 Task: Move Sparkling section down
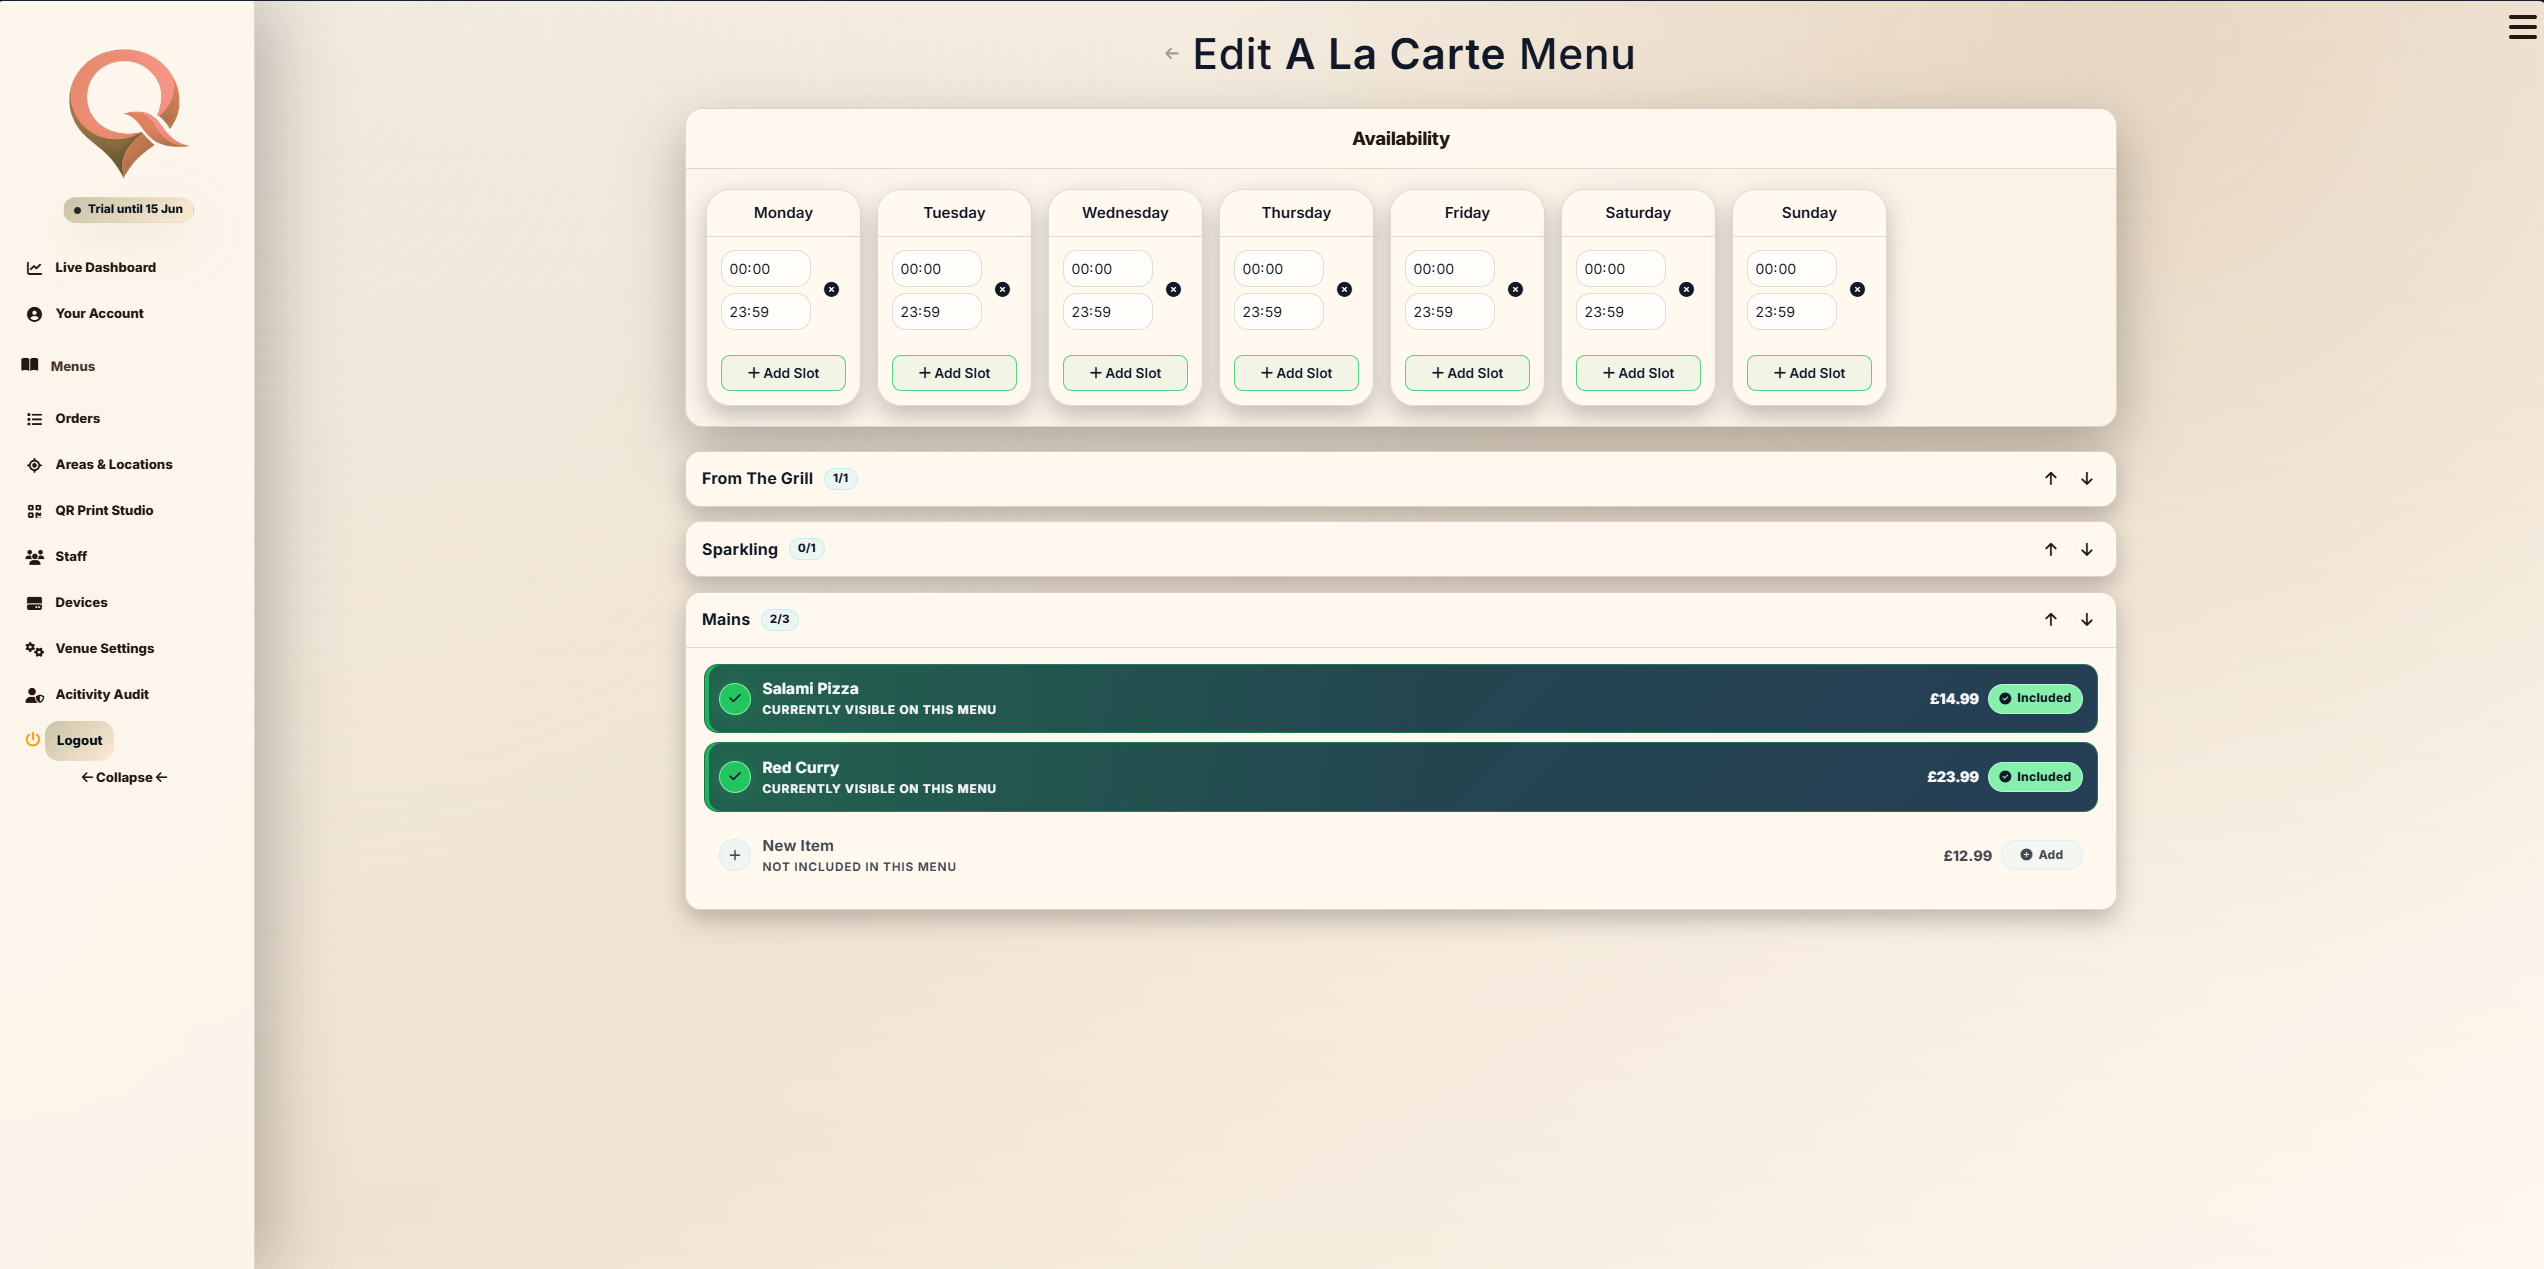(2086, 550)
